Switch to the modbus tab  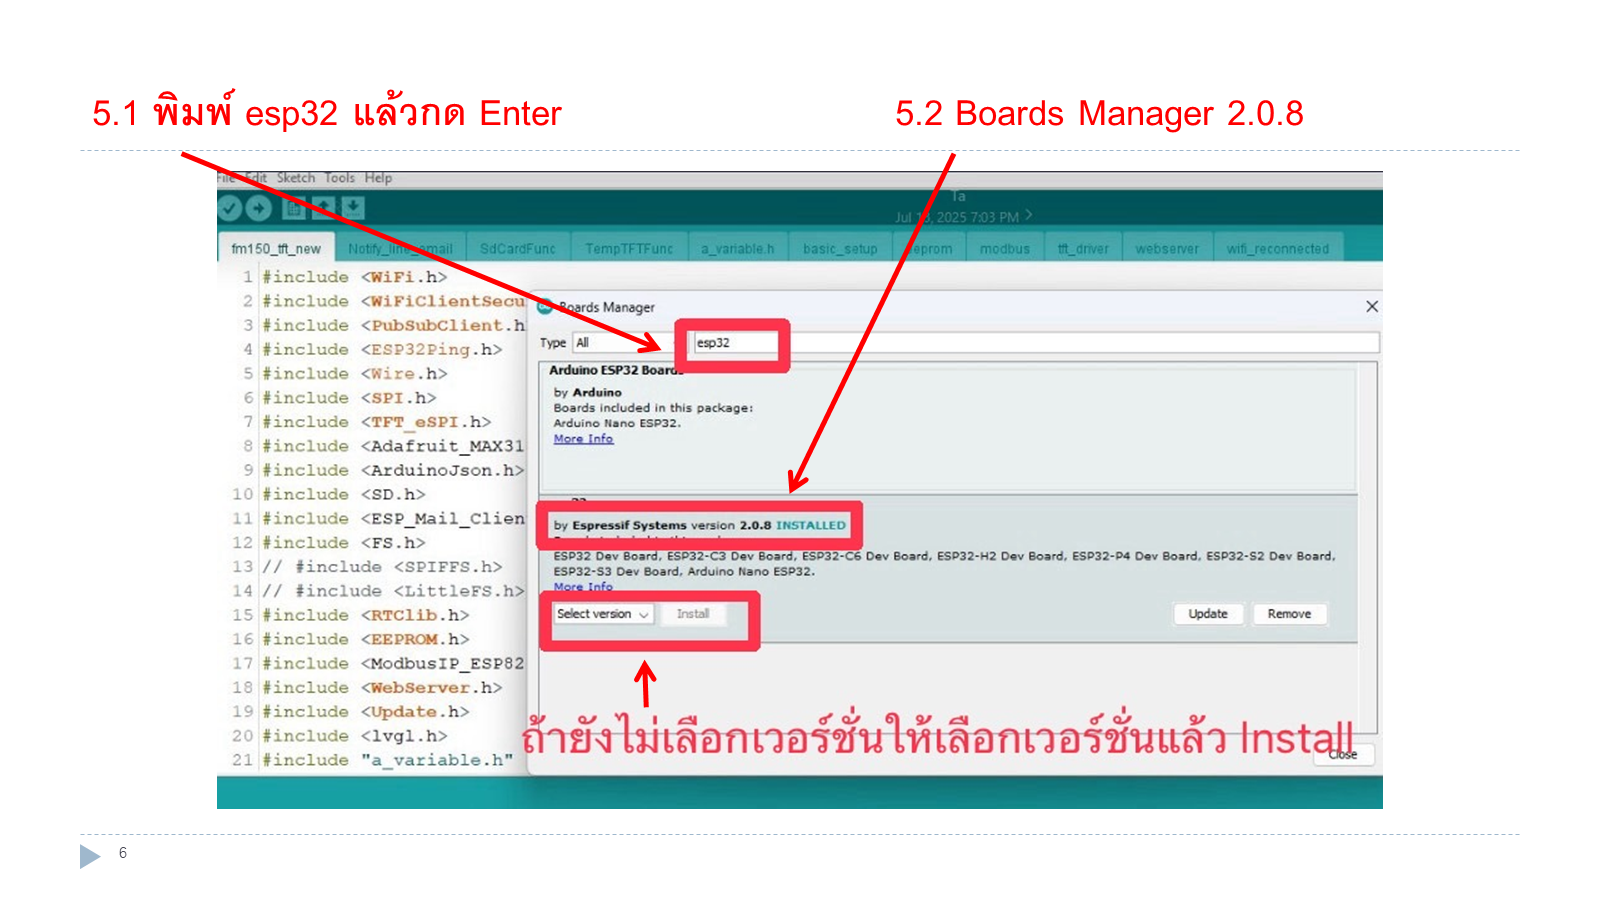click(1005, 248)
